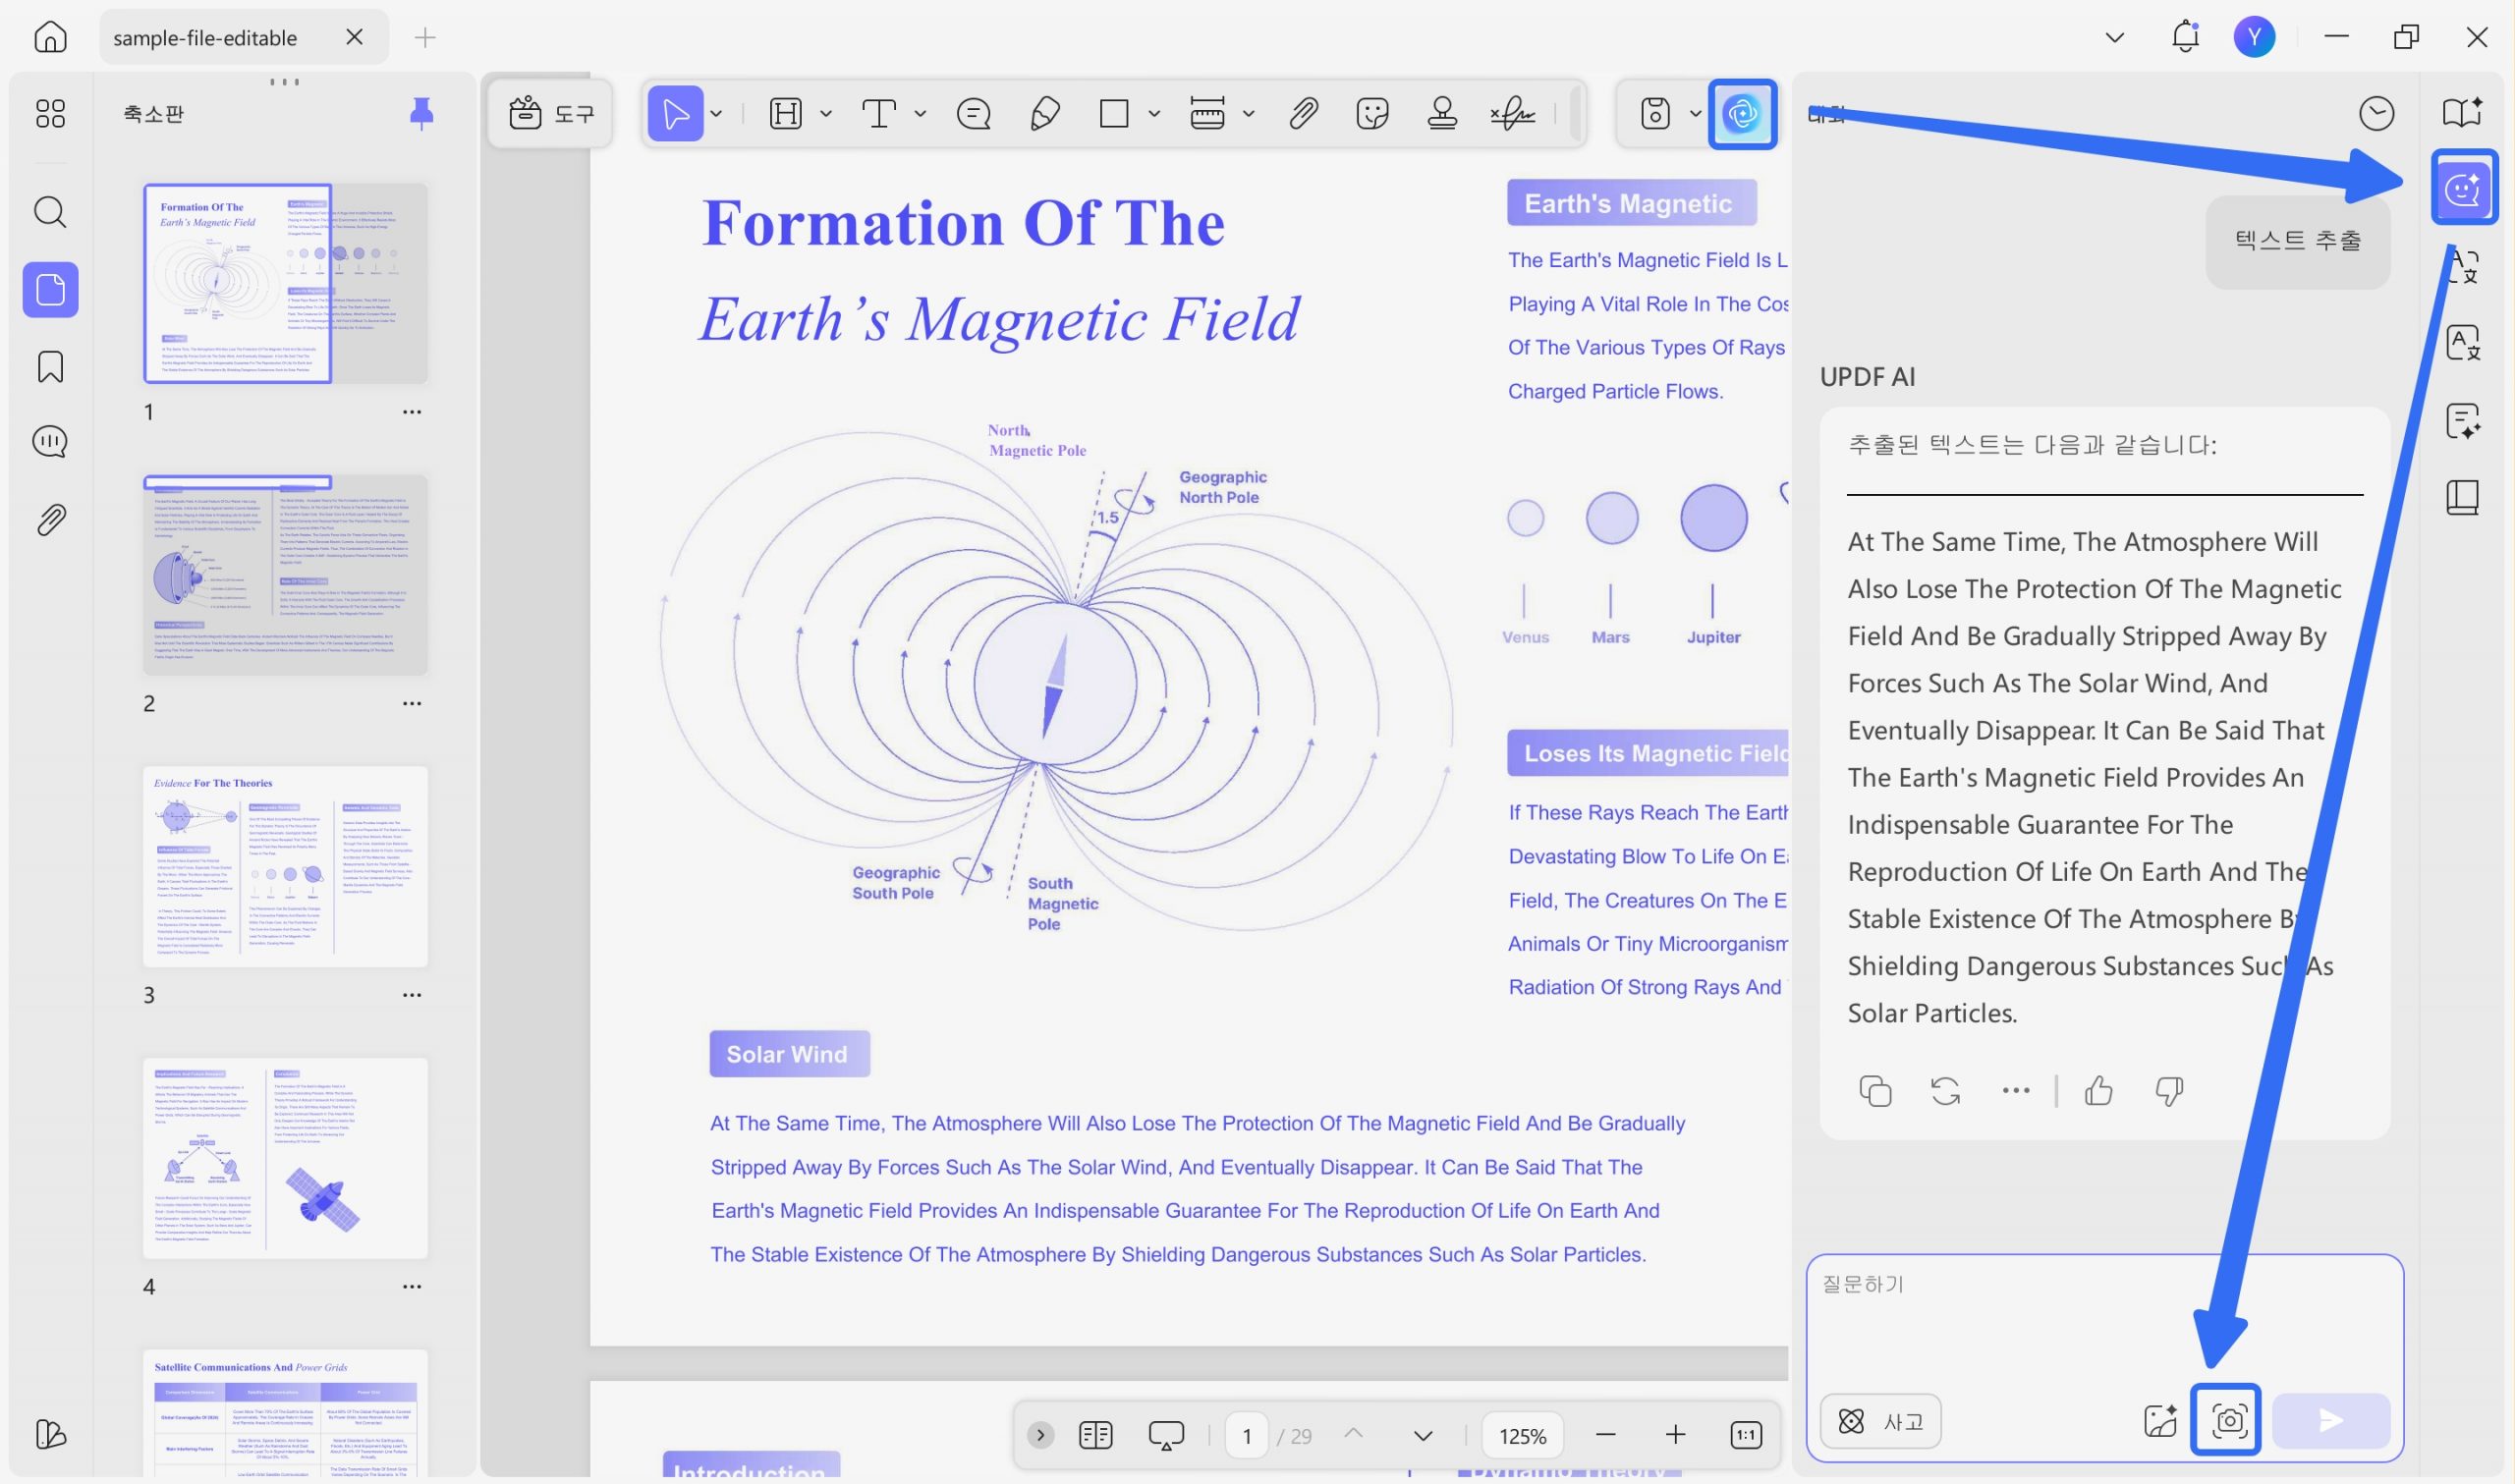Open page 3 thumbnail
The width and height of the screenshot is (2515, 1484).
coord(285,866)
